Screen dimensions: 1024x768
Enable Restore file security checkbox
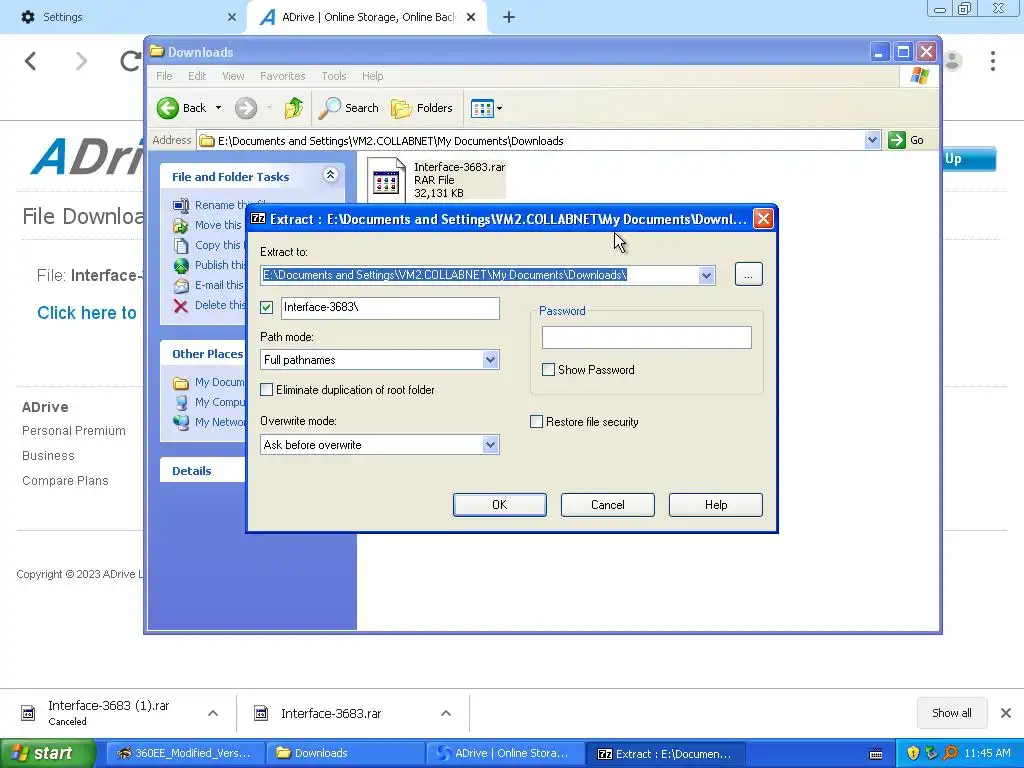tap(536, 422)
